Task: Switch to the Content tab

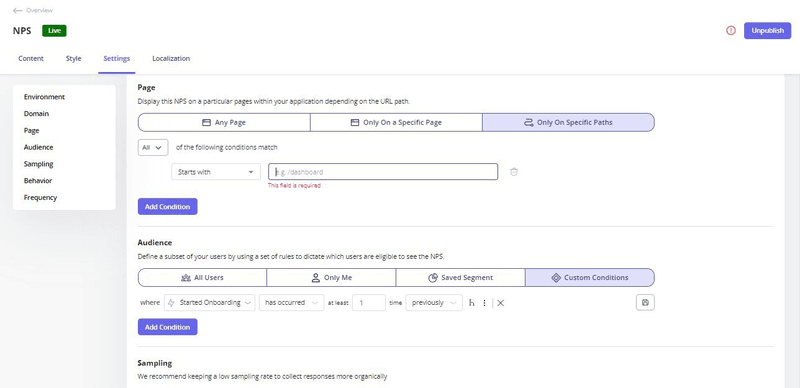Action: pos(31,59)
